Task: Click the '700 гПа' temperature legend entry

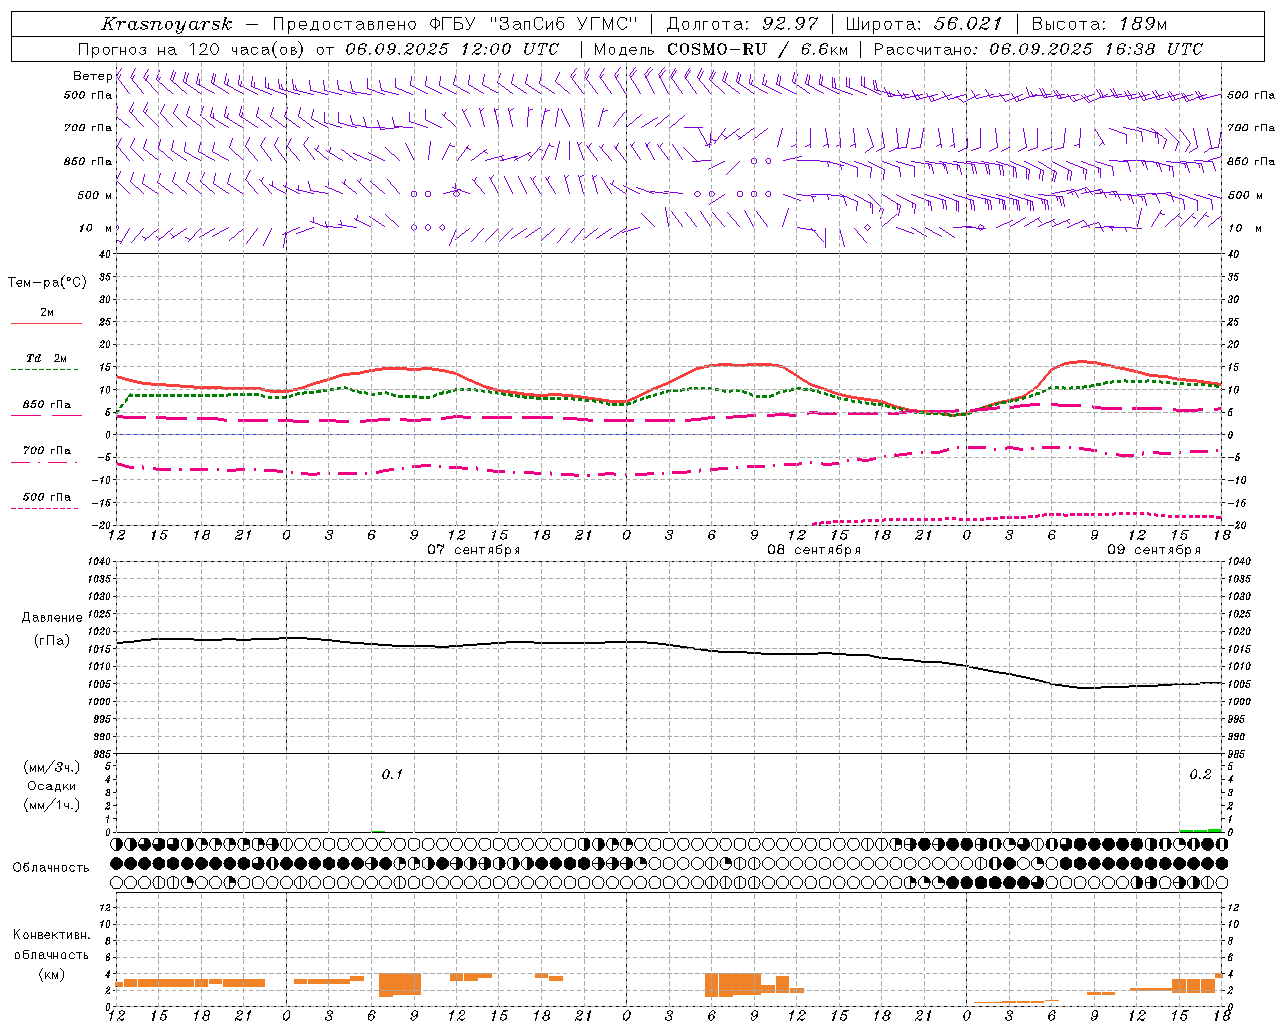Action: (47, 451)
